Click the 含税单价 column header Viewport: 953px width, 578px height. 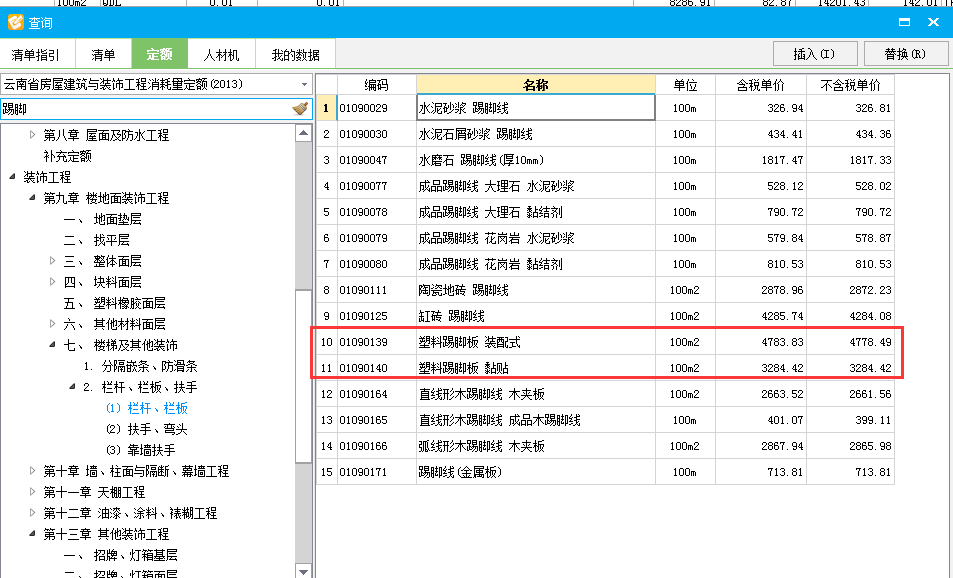point(760,85)
